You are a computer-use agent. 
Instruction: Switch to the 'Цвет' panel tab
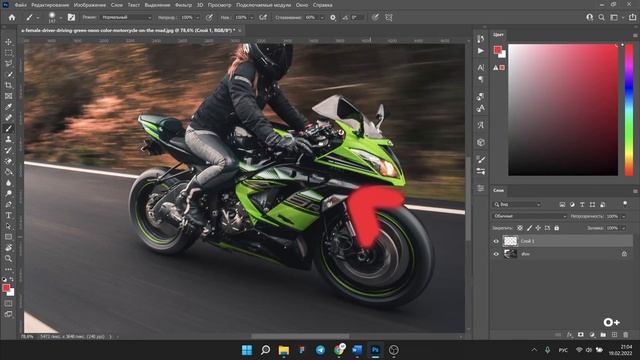tap(498, 35)
